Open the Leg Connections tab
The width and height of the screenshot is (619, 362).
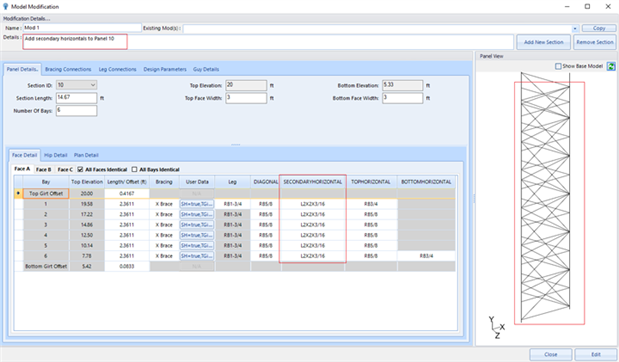click(117, 69)
